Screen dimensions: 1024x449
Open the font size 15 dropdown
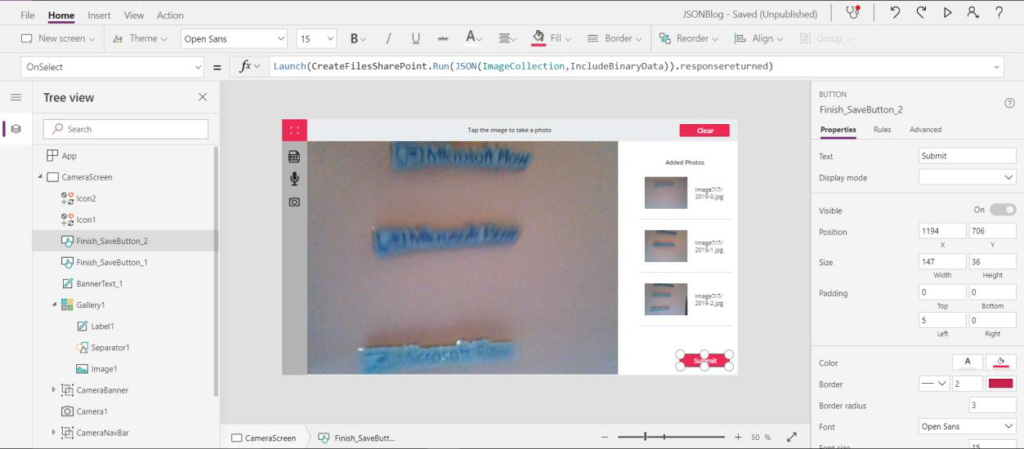pos(317,39)
